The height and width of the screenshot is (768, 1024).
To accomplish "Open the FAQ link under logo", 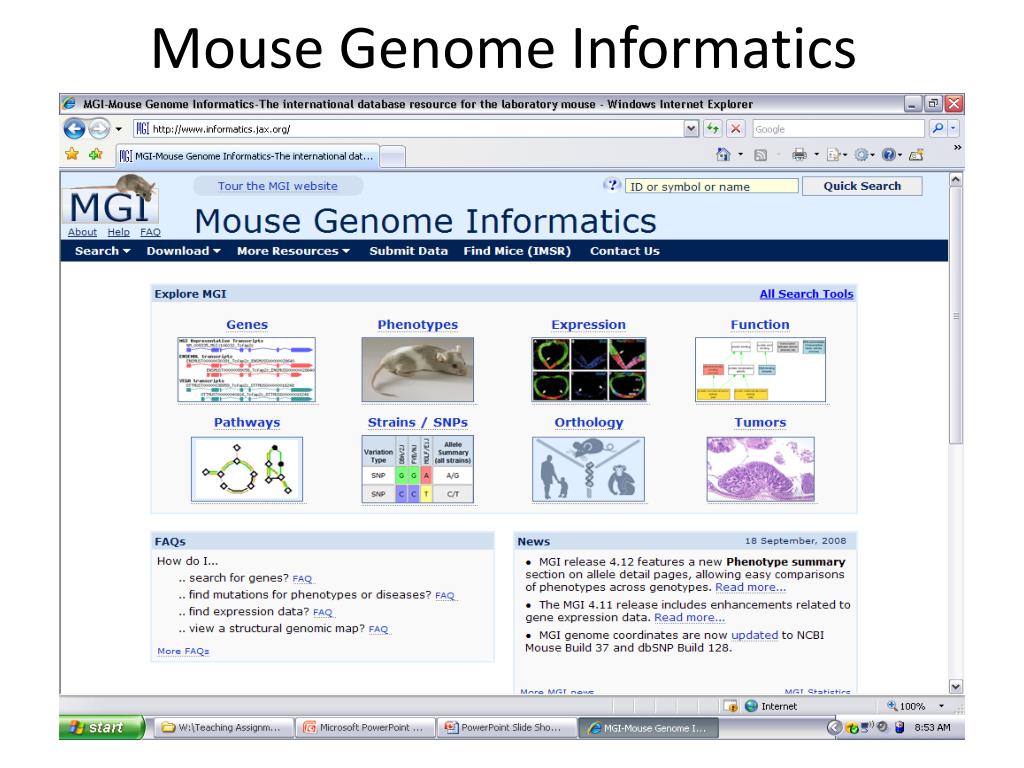I will [x=150, y=232].
